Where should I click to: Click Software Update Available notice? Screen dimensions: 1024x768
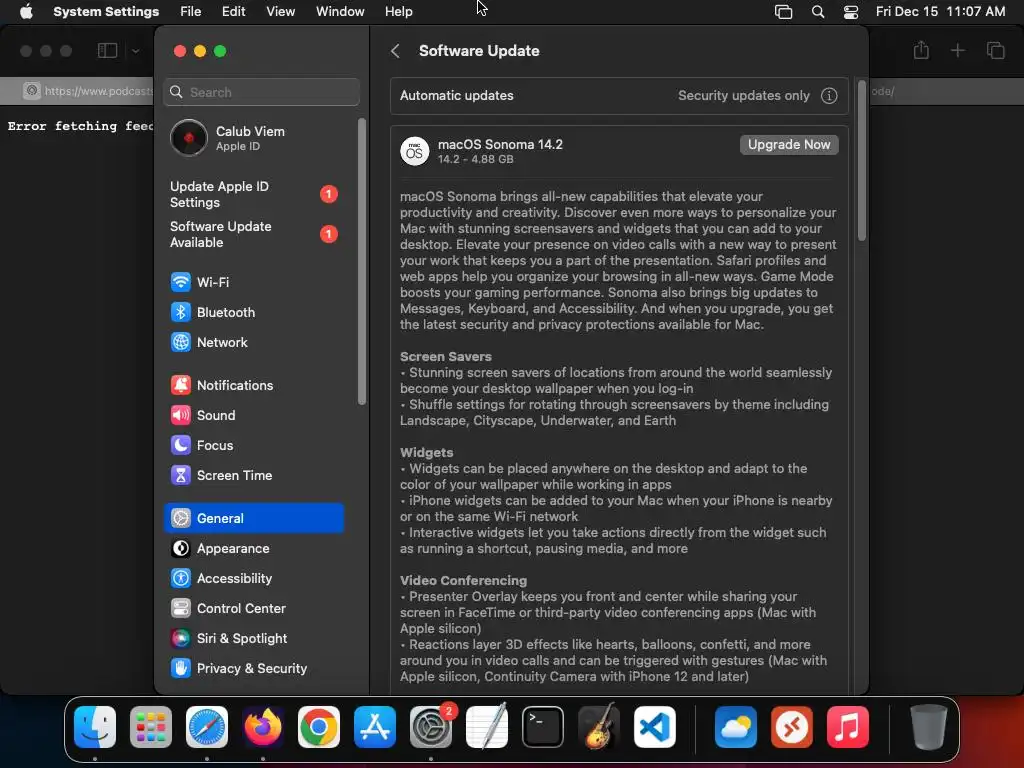coord(254,234)
